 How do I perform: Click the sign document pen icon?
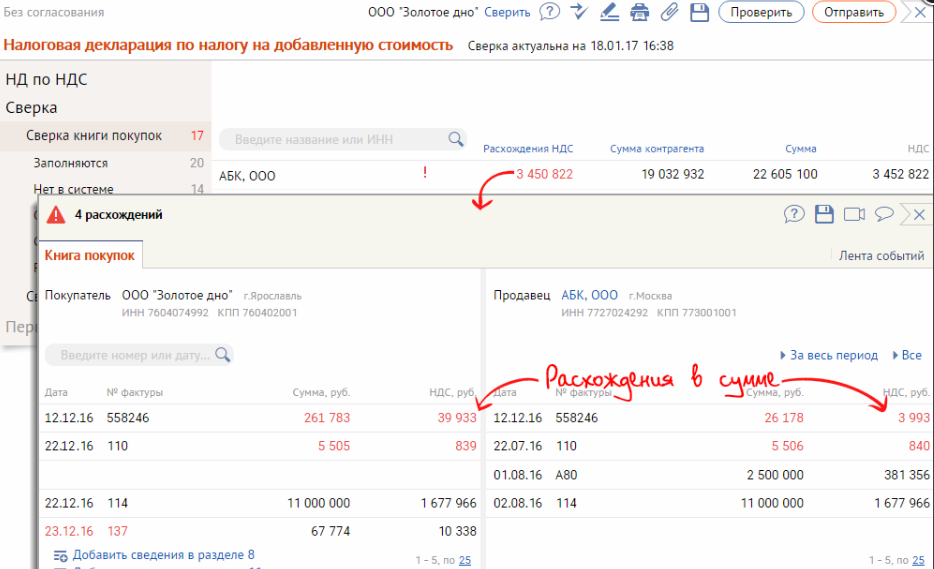click(609, 12)
